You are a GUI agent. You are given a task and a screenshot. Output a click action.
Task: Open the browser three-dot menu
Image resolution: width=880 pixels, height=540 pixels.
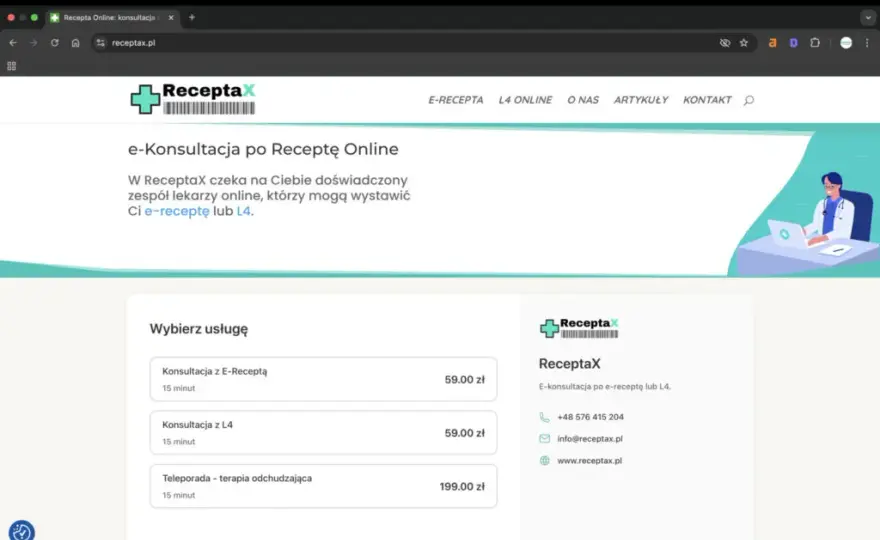coord(867,43)
